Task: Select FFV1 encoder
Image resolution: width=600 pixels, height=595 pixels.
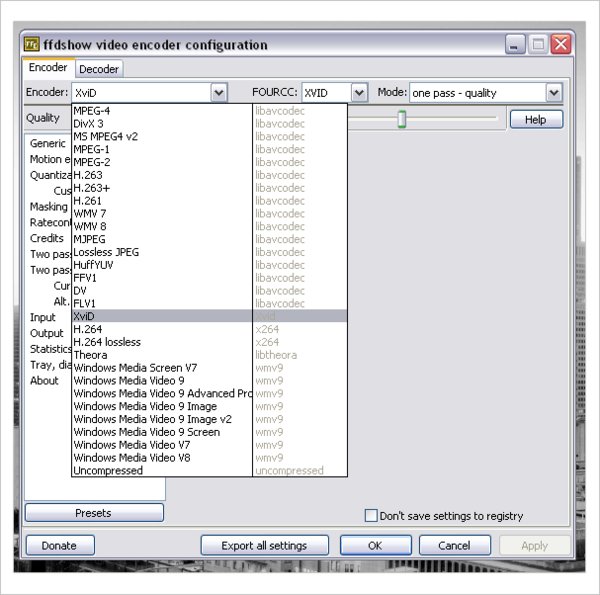Action: (x=209, y=278)
